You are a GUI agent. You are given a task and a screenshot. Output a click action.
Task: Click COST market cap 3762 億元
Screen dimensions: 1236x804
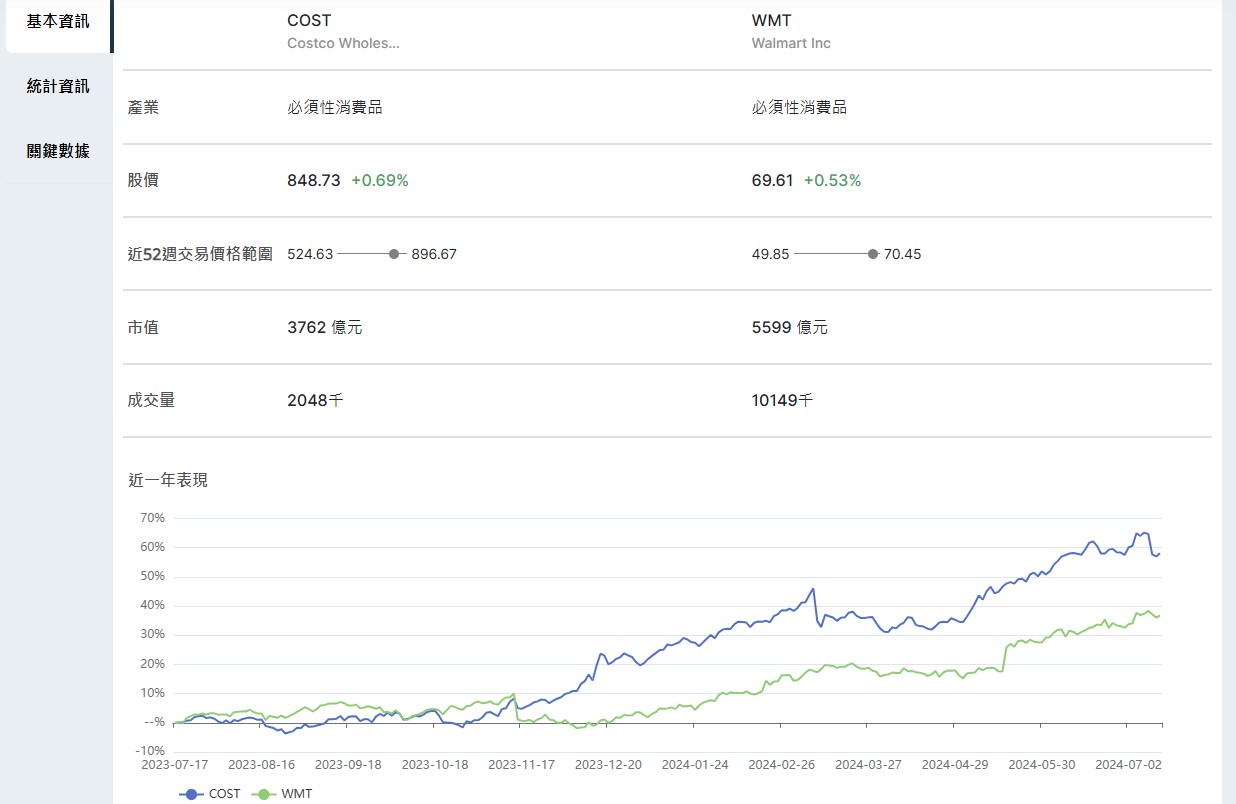(325, 327)
